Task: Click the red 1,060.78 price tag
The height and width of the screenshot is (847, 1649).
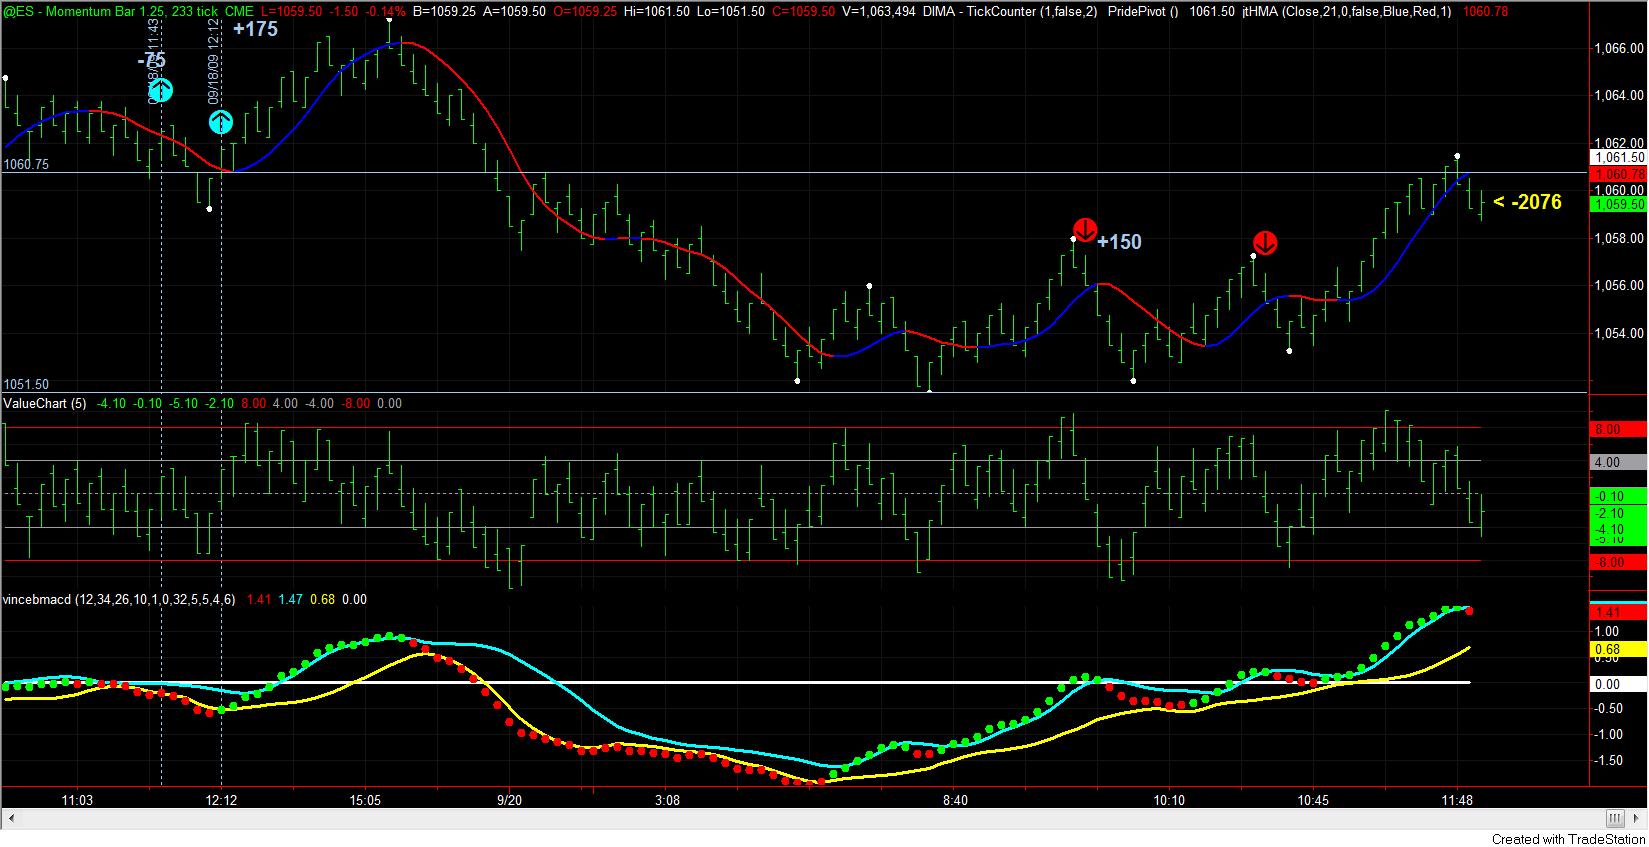Action: tap(1618, 174)
